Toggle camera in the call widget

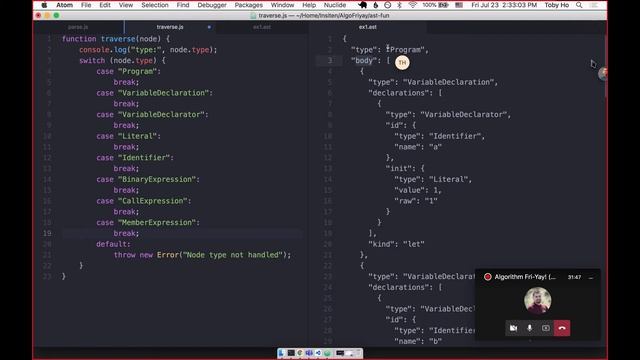point(513,328)
